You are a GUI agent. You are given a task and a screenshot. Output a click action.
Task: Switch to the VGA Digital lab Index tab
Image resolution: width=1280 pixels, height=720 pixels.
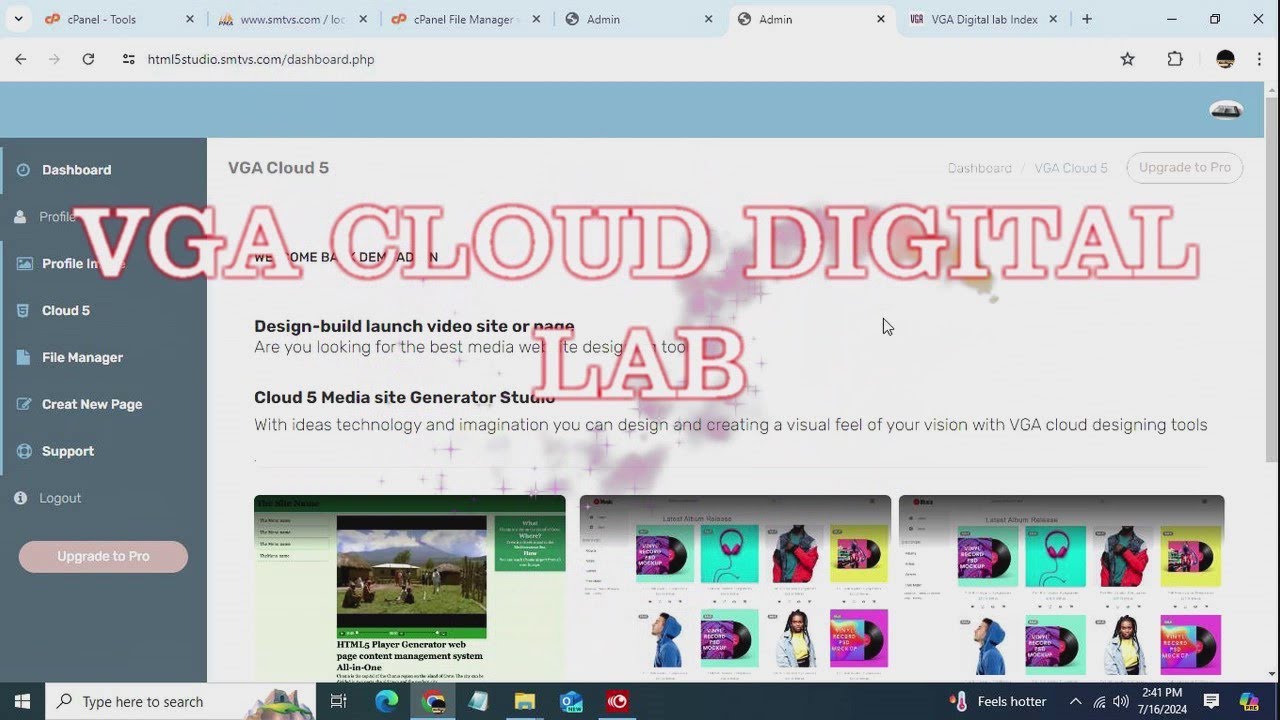[984, 19]
